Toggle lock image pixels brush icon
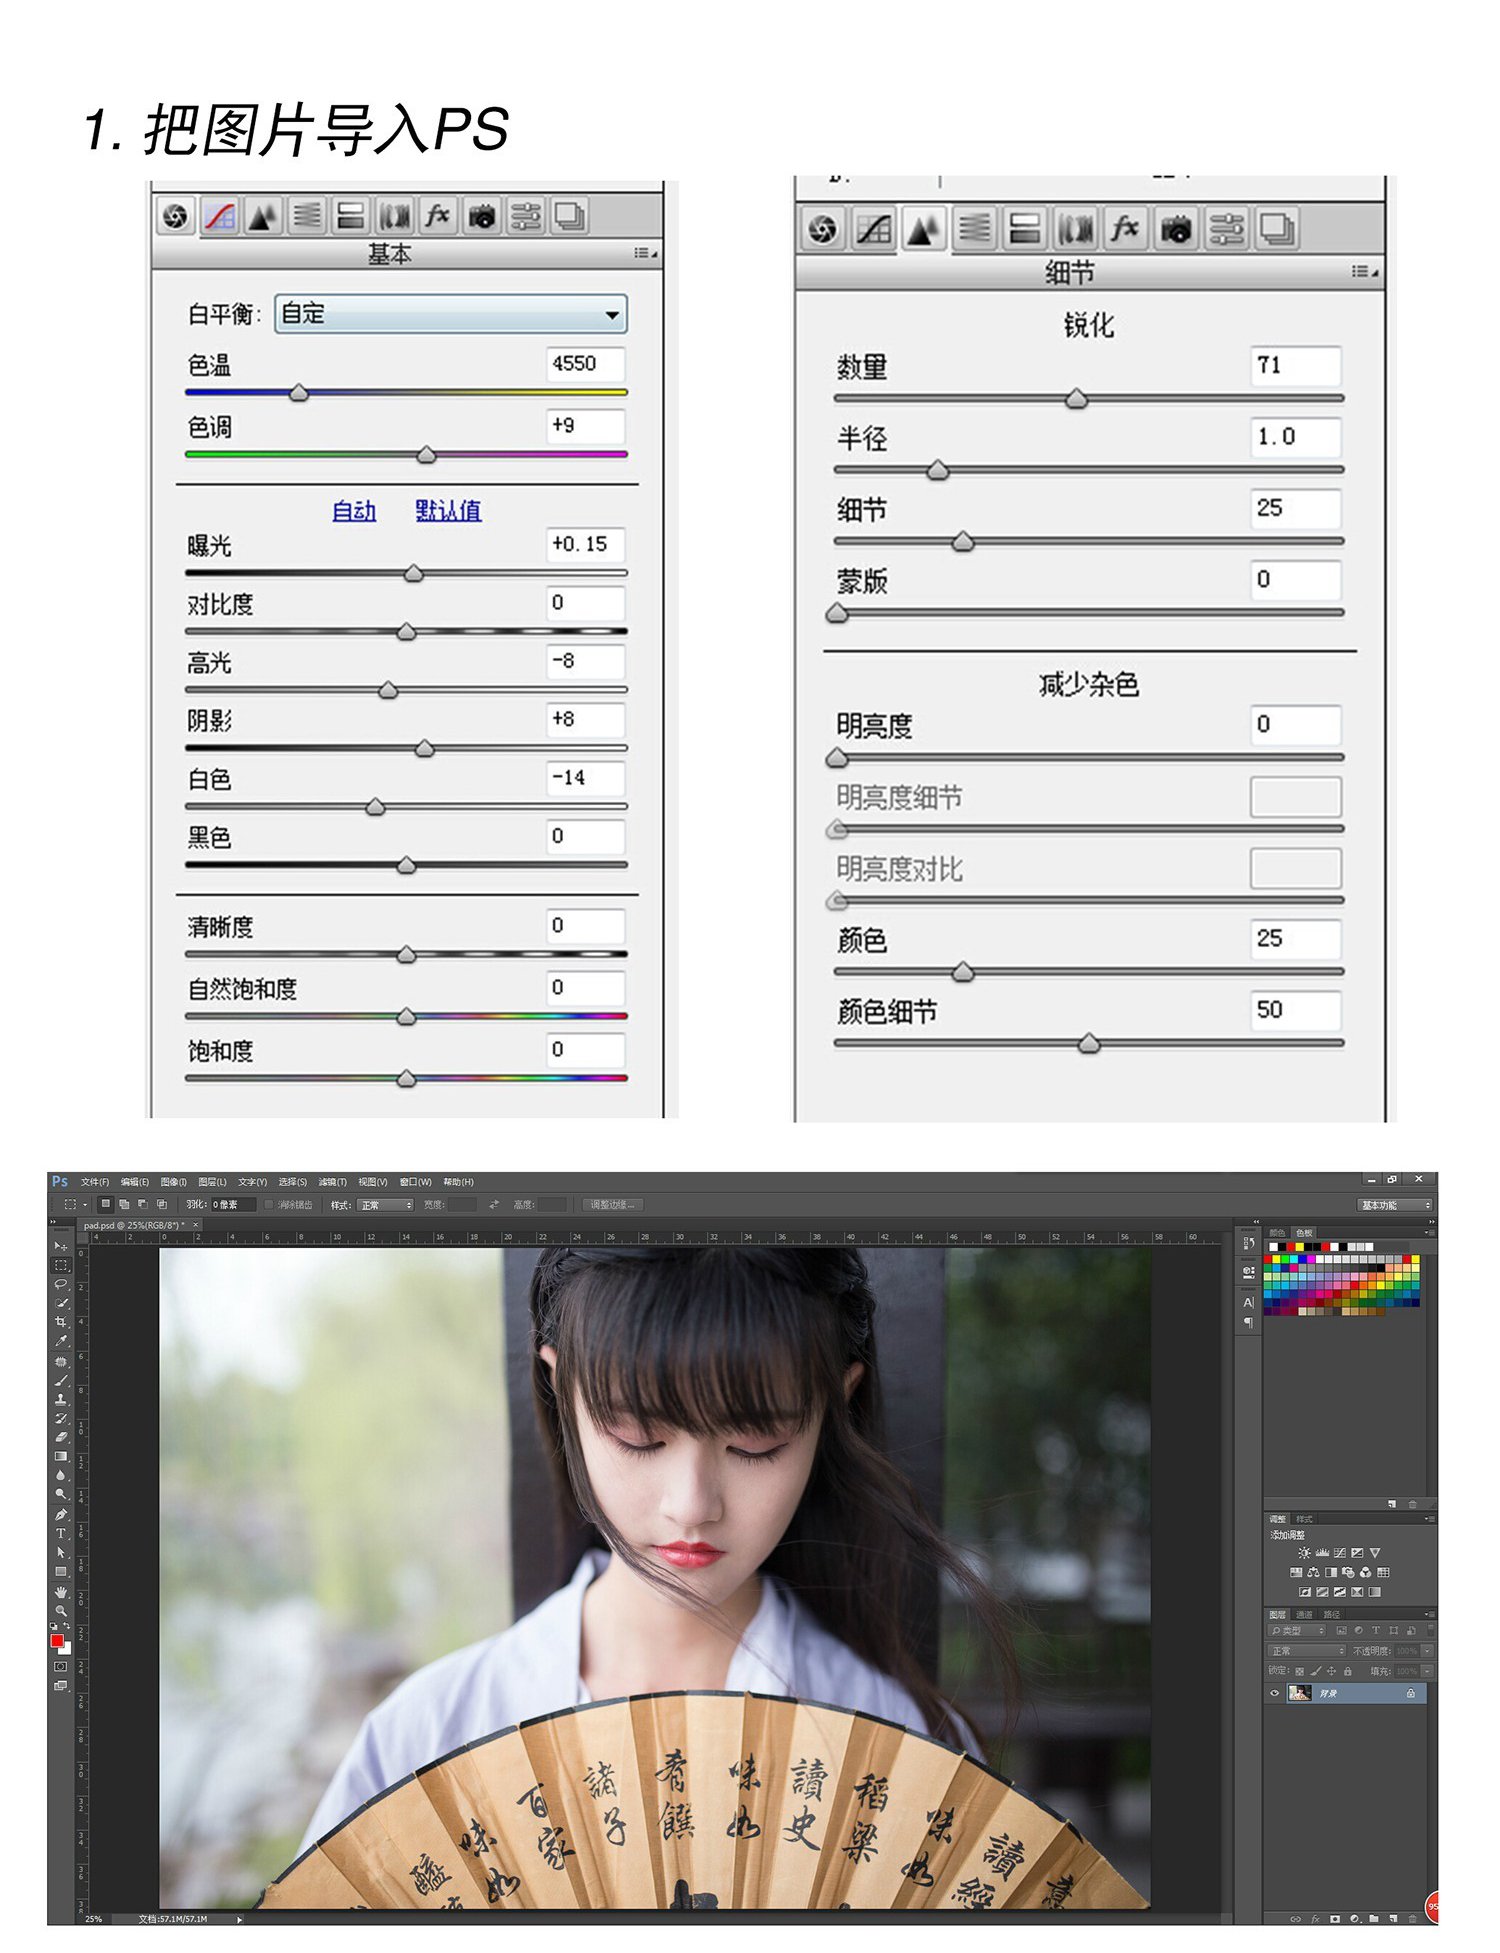Viewport: 1500px width, 1953px height. coord(1316,1671)
